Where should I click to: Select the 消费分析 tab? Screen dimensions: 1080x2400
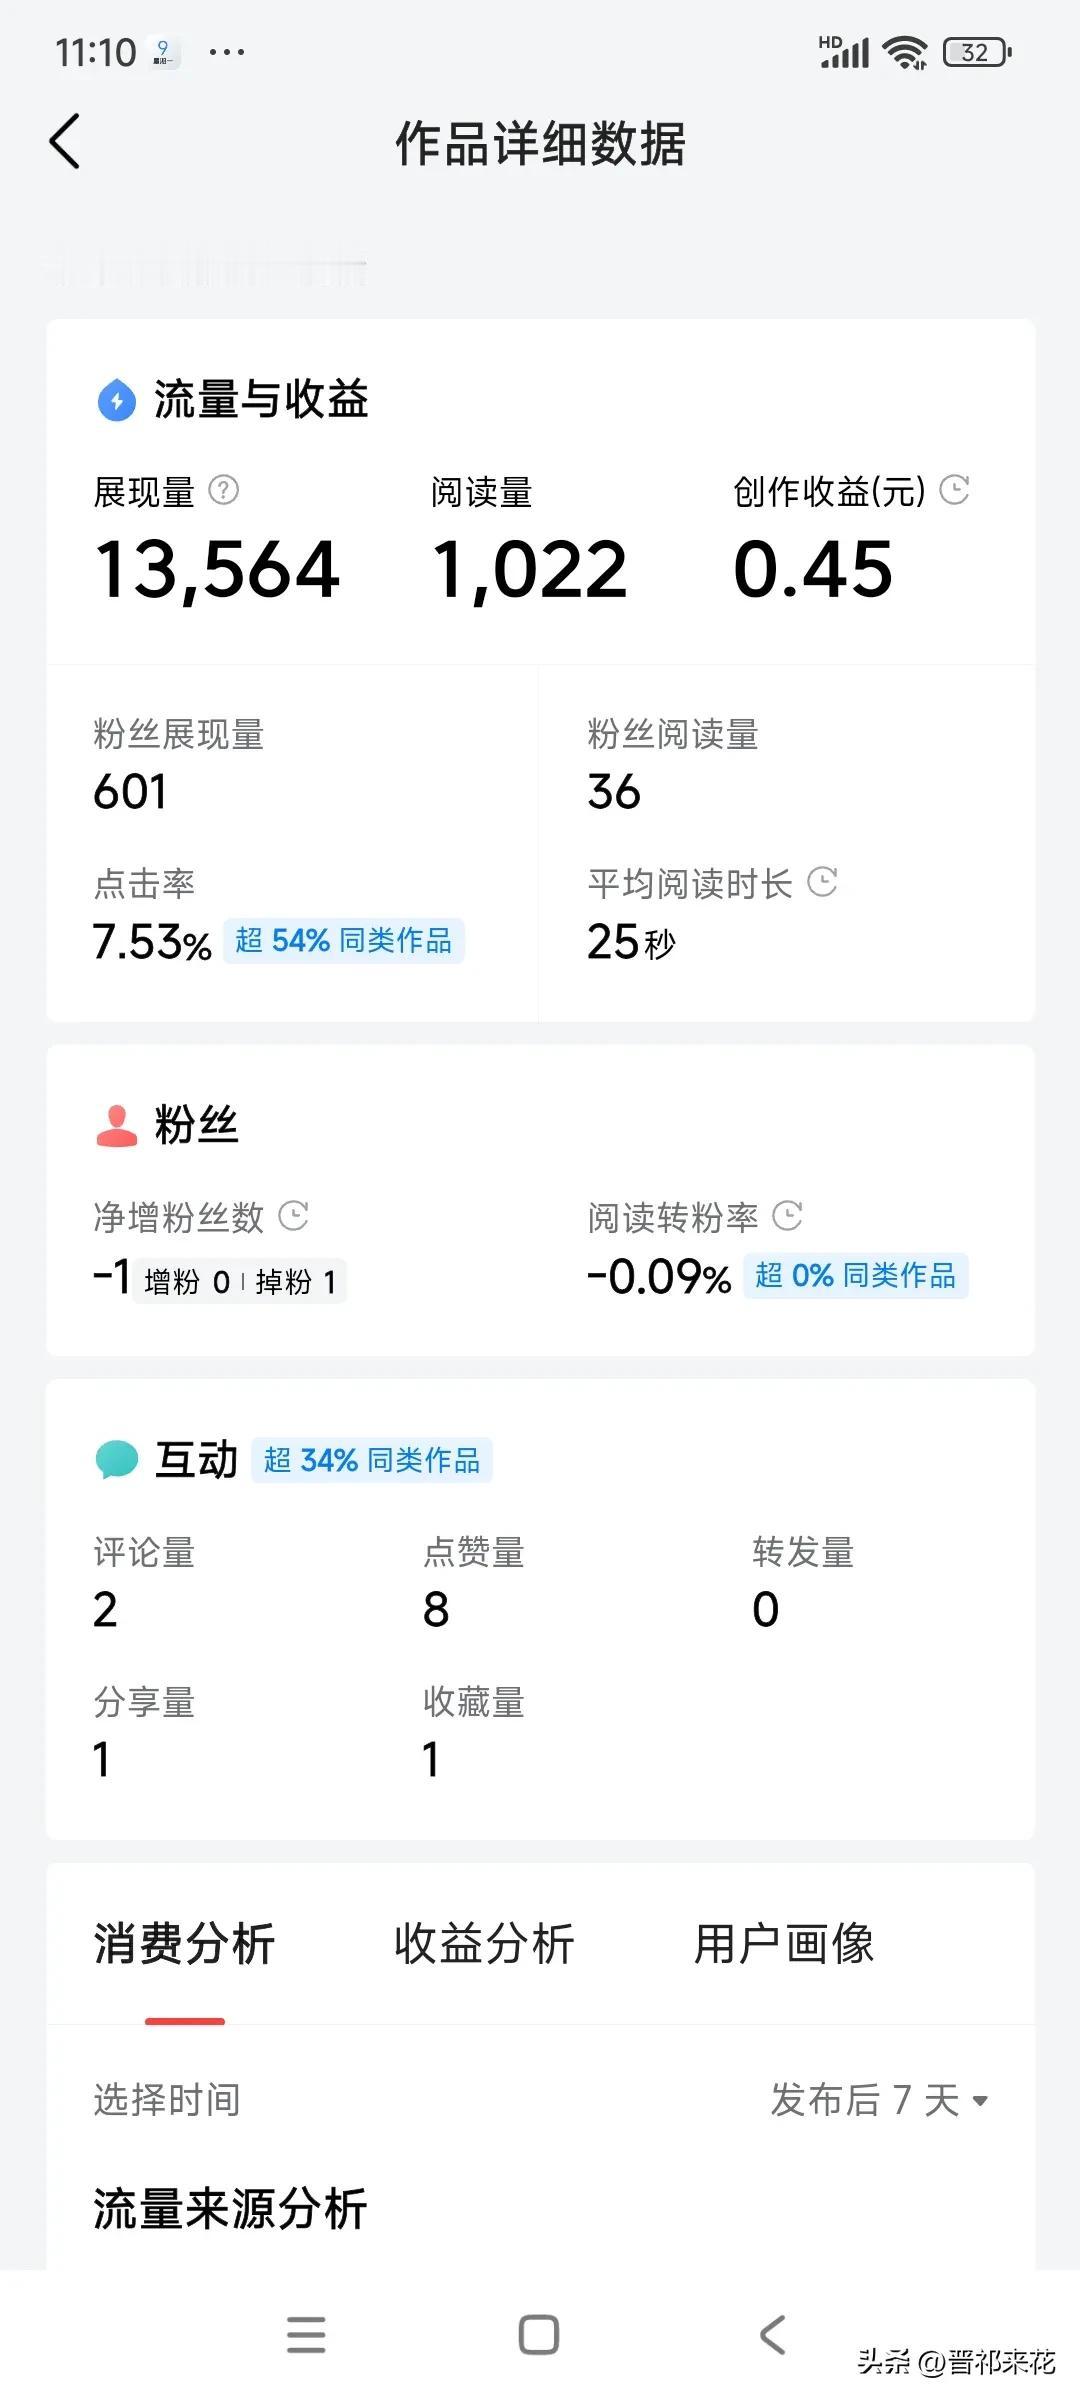(x=184, y=1944)
